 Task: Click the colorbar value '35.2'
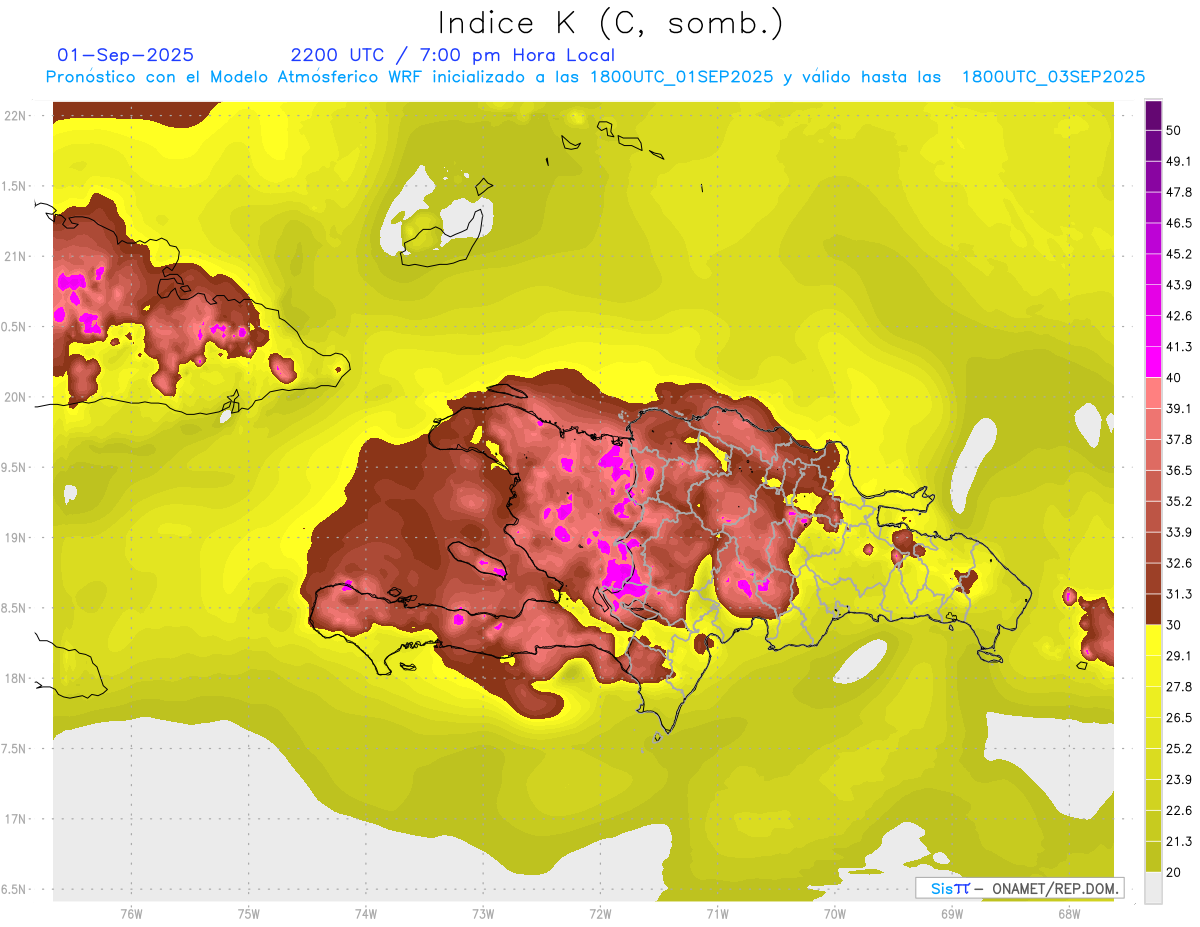coord(1179,501)
